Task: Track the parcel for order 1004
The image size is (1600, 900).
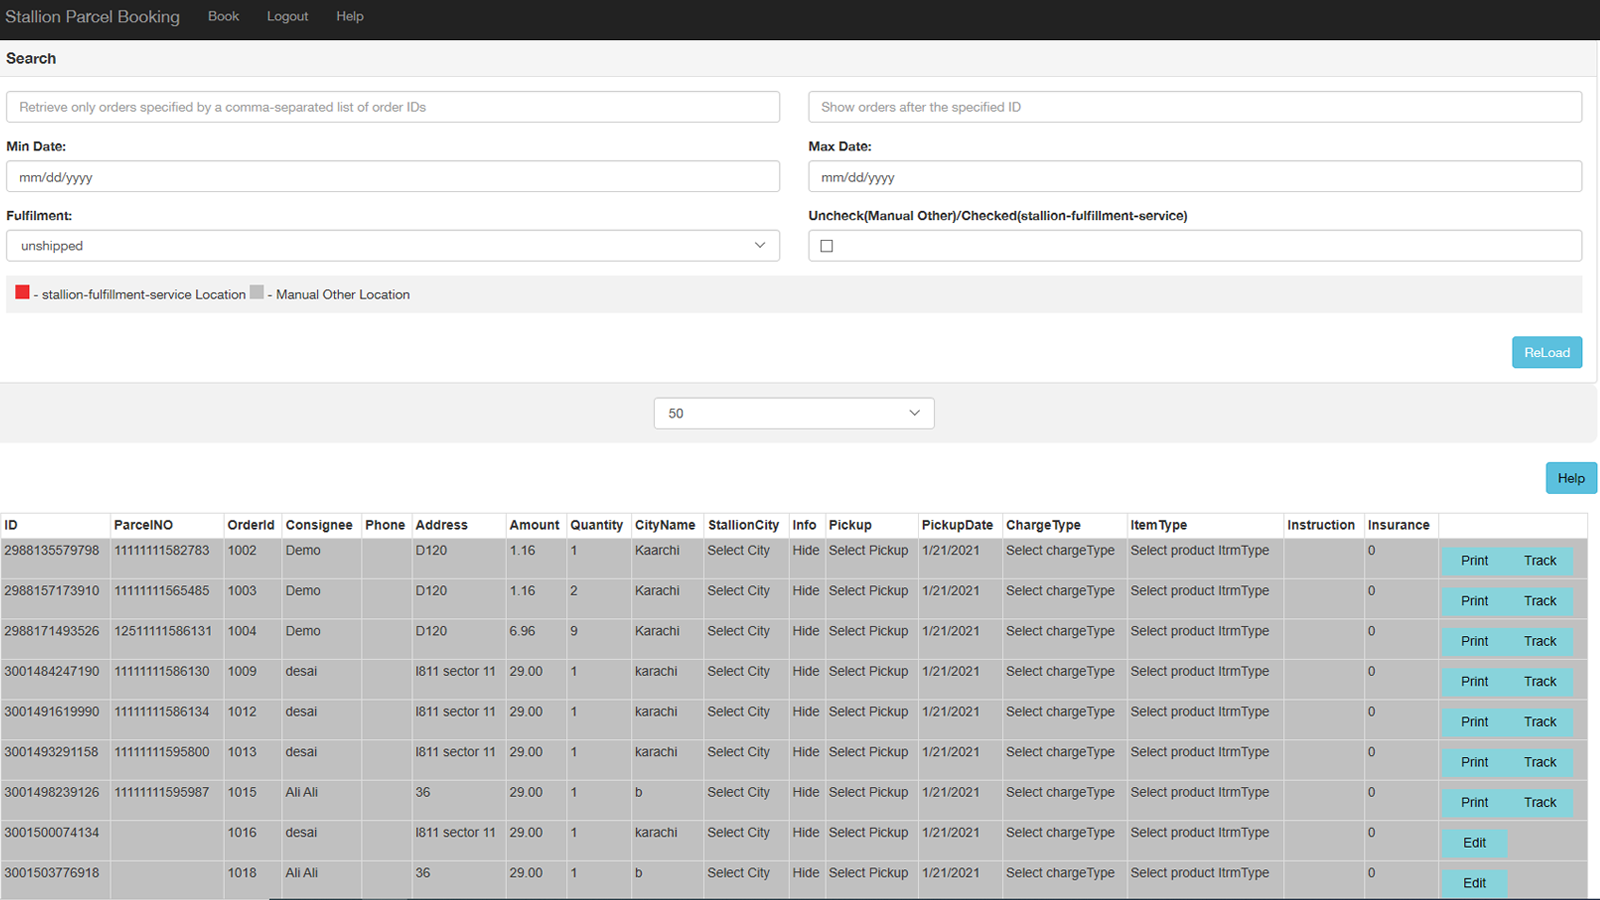Action: click(x=1540, y=641)
